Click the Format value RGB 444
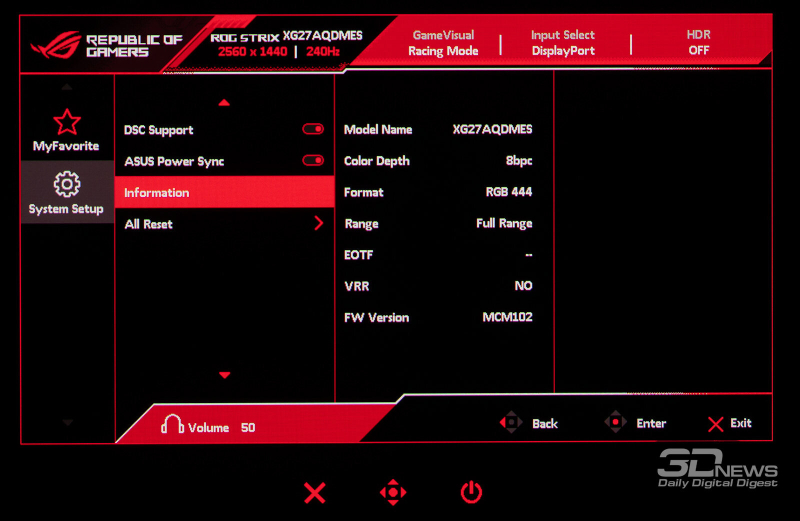The height and width of the screenshot is (521, 800). [509, 192]
